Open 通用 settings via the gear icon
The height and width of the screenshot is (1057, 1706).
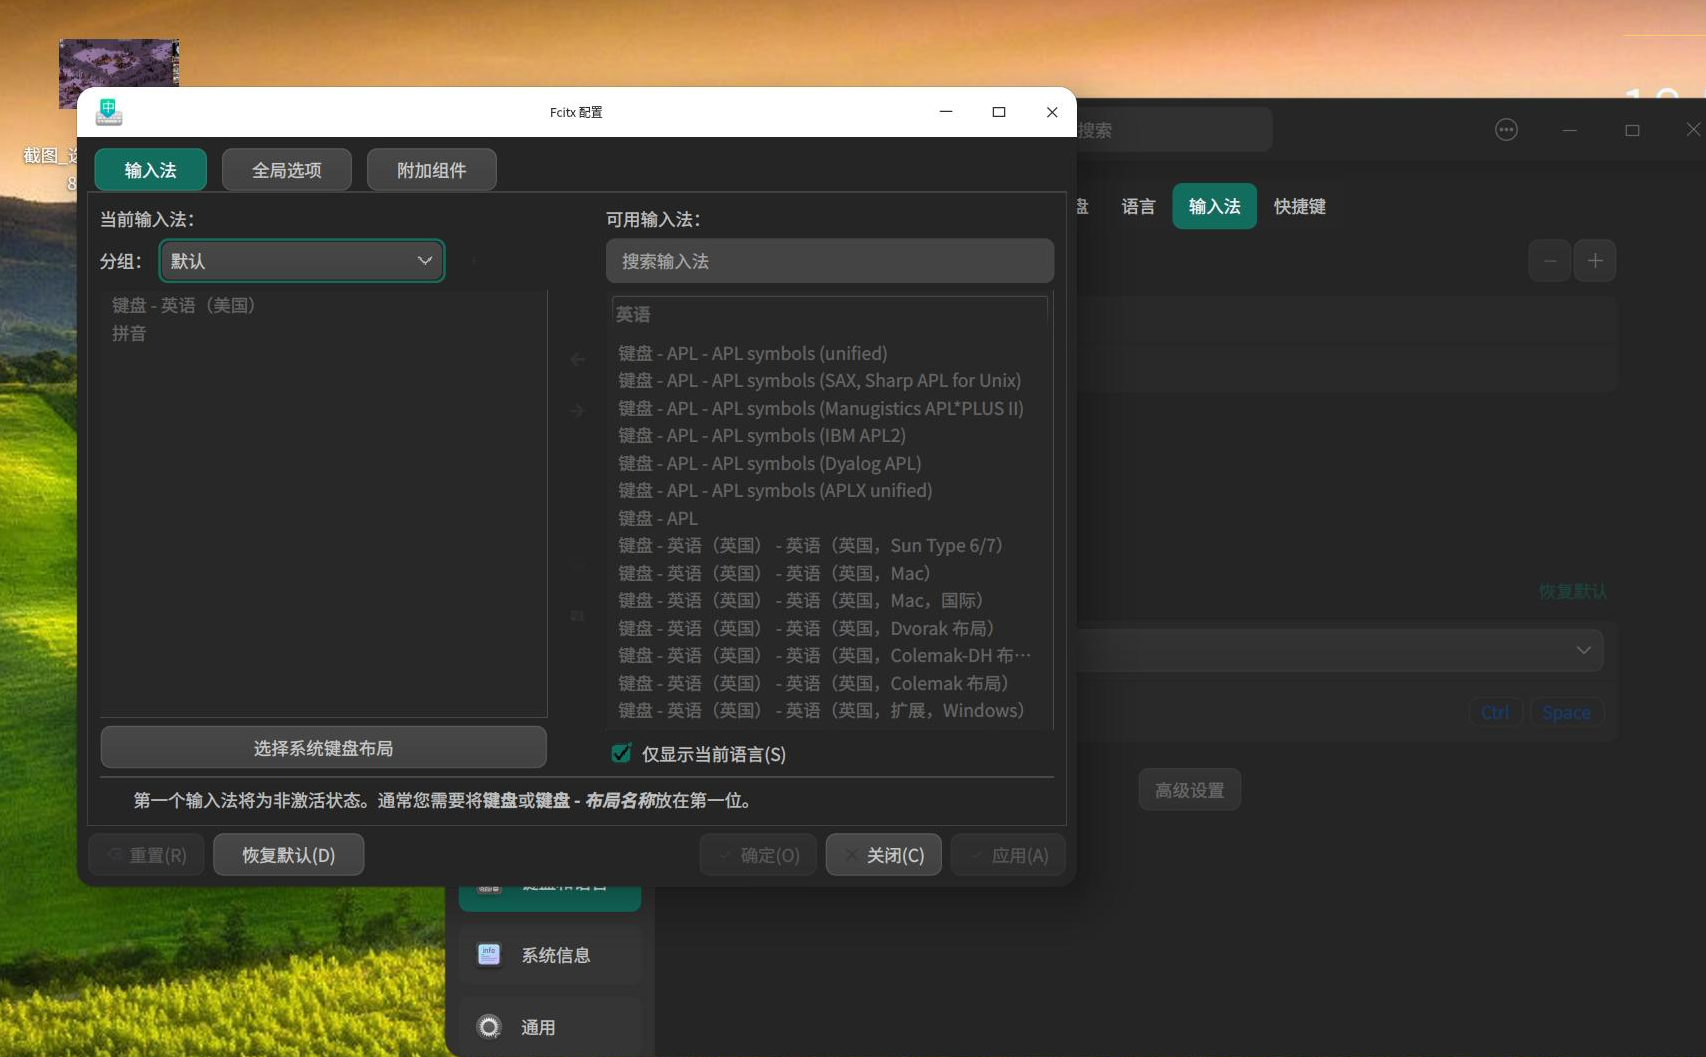pos(488,1026)
